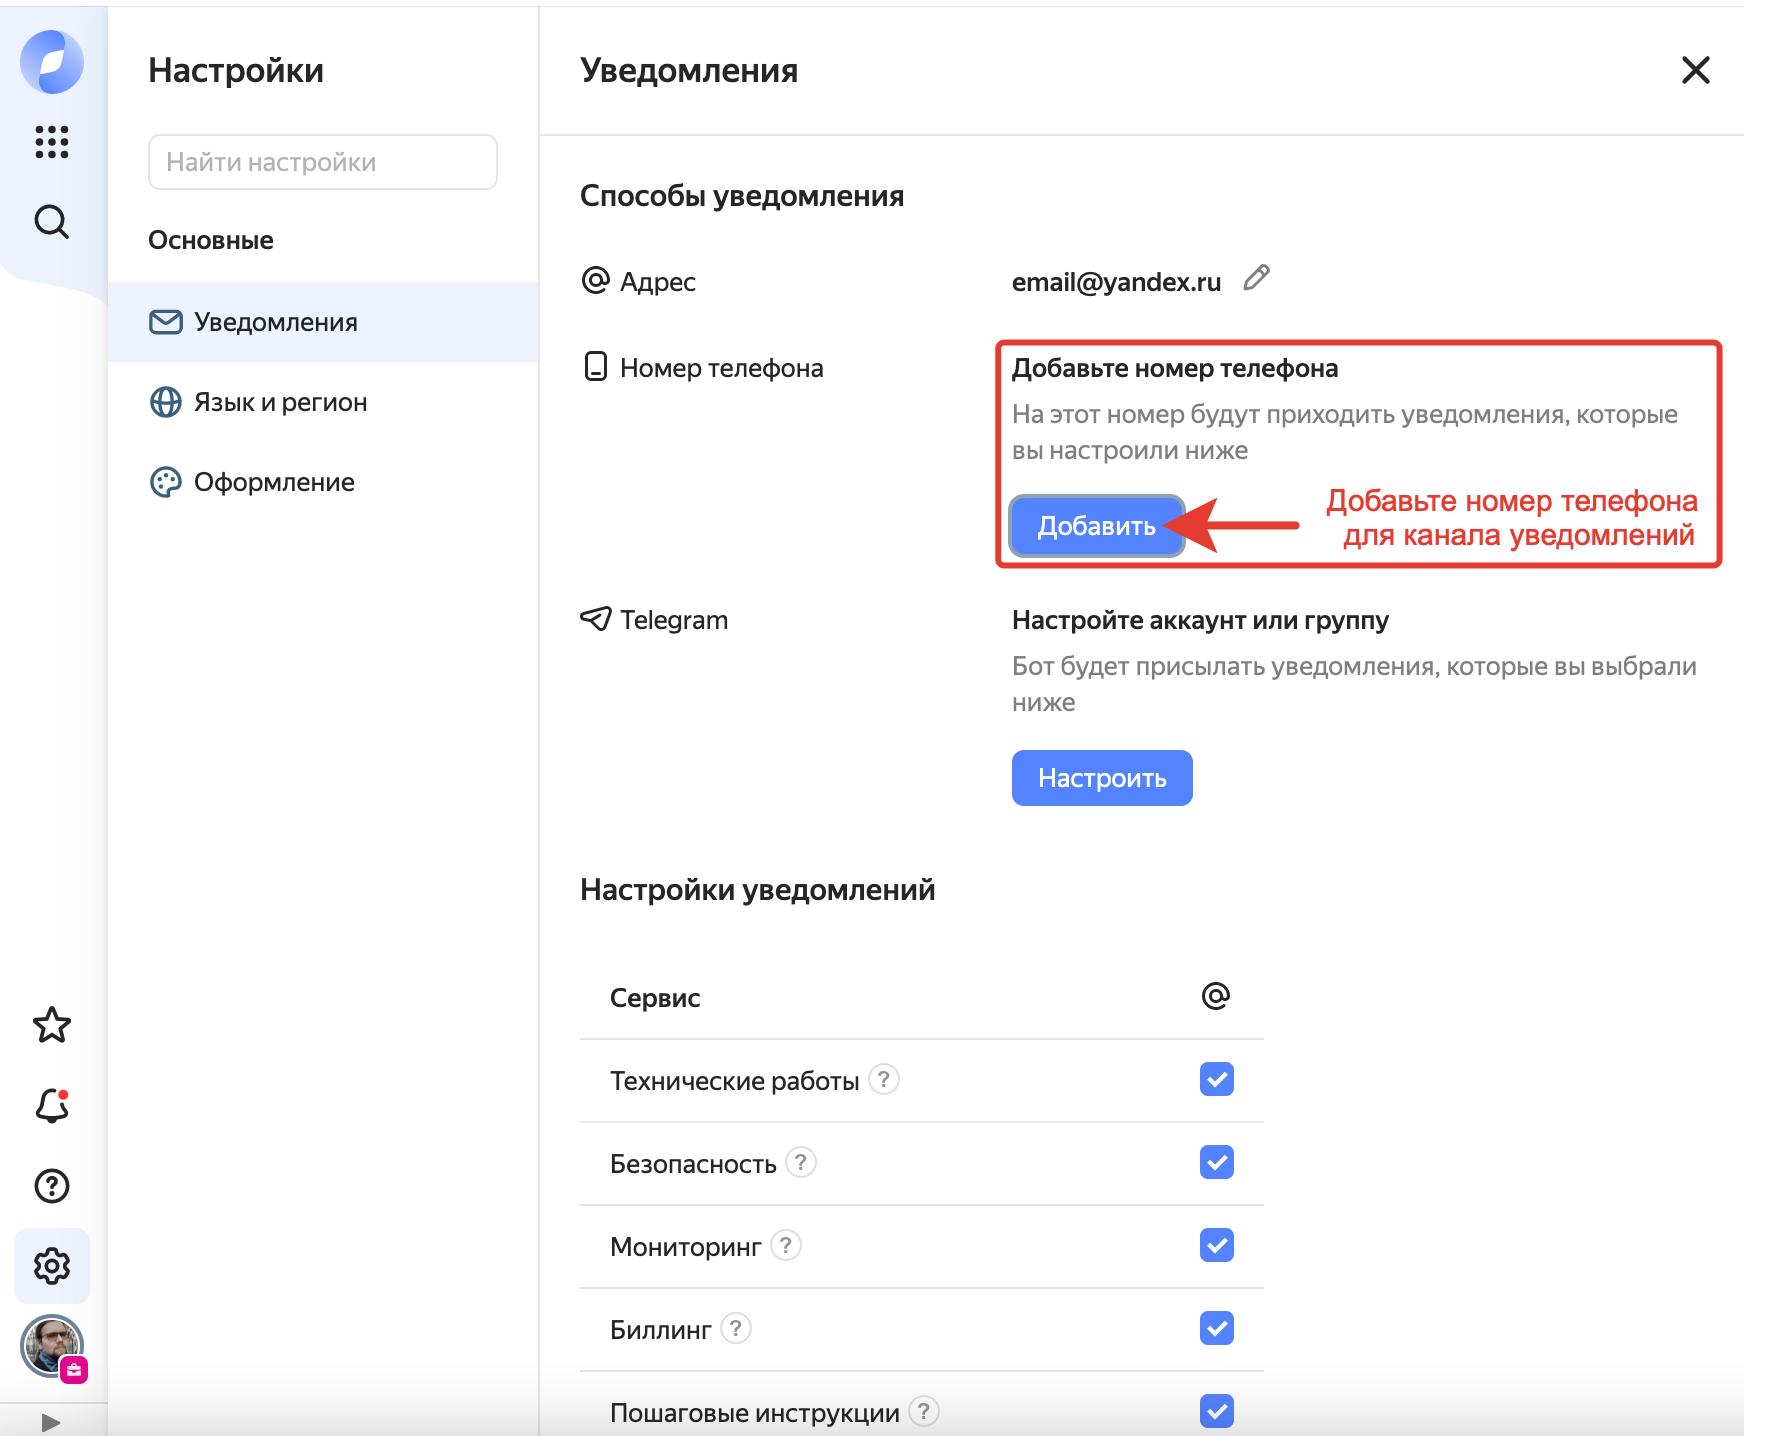Select the search magnifier icon
Viewport: 1782px width, 1436px height.
pos(51,223)
